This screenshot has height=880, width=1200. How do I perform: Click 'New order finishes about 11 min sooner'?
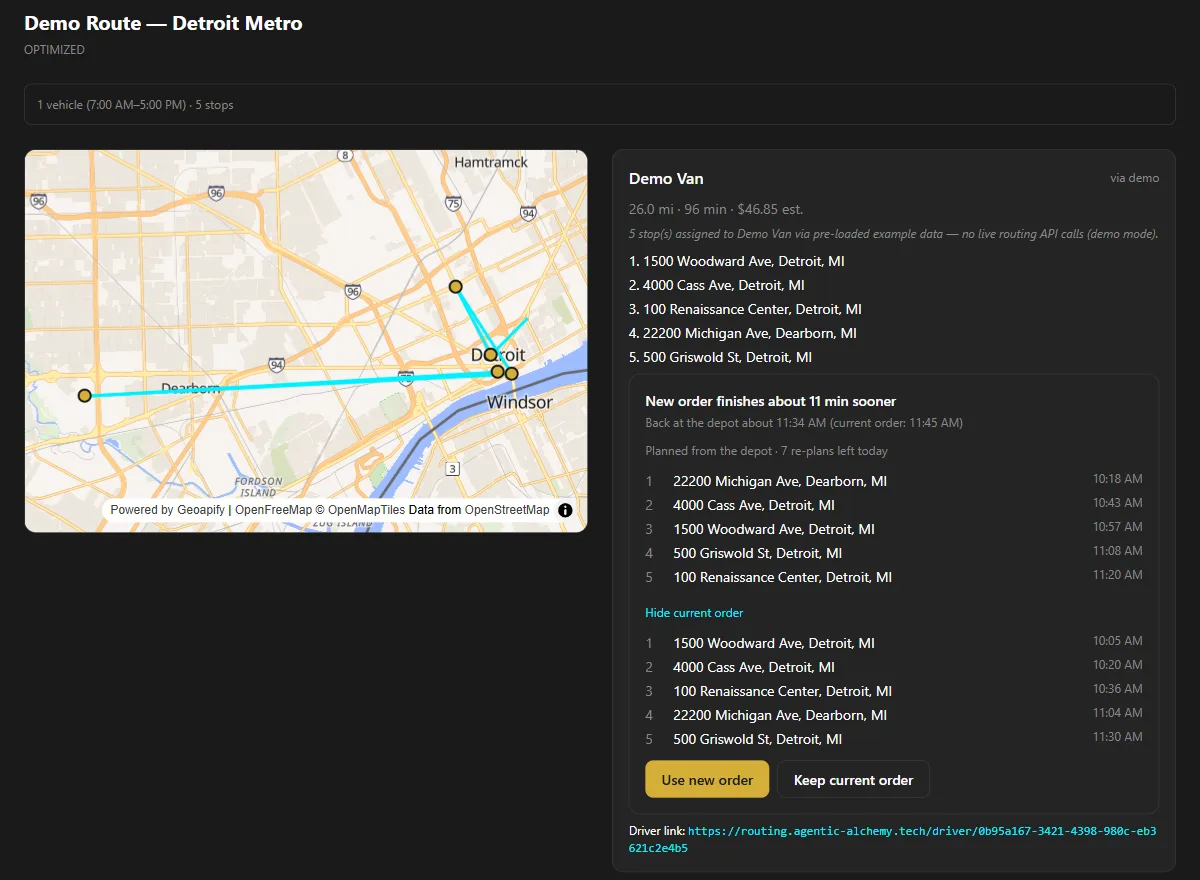pos(770,401)
